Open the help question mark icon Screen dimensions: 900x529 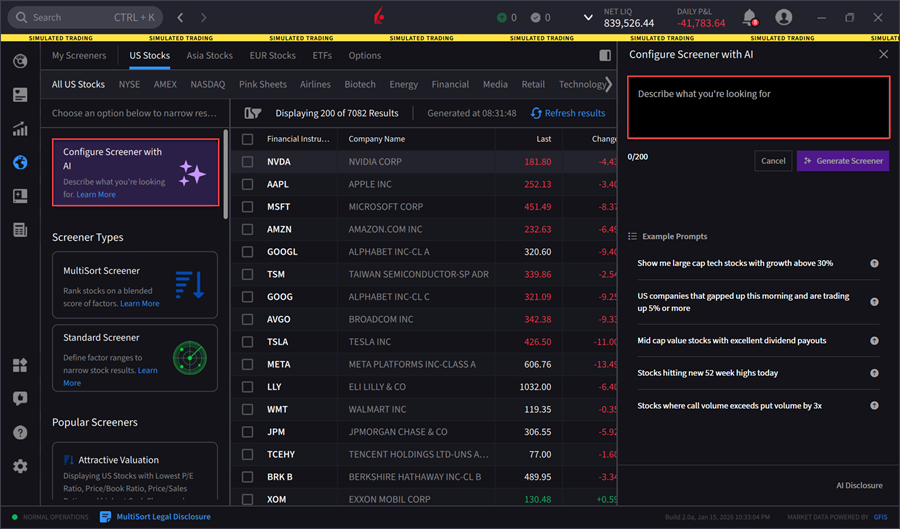tap(20, 432)
